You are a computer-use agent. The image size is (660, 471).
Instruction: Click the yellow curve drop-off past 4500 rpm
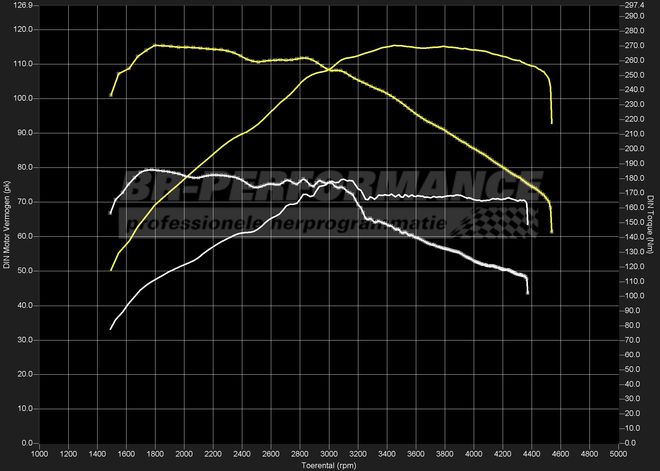point(551,105)
